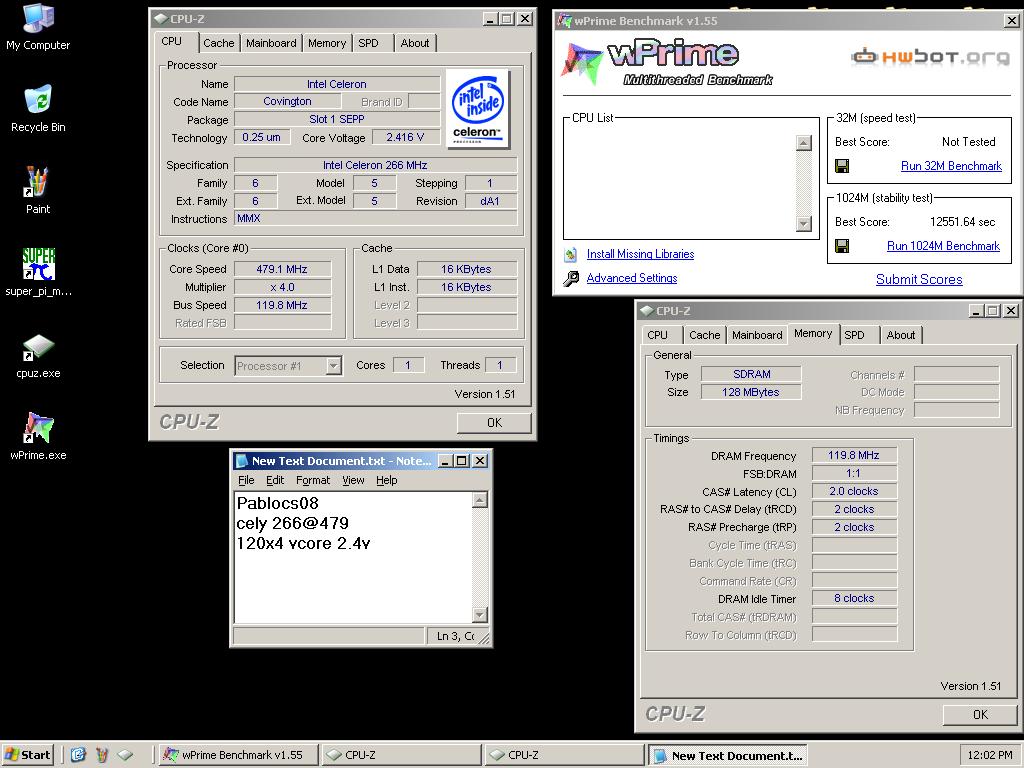Click the Advanced Settings wrench icon
The height and width of the screenshot is (768, 1024).
pos(571,279)
